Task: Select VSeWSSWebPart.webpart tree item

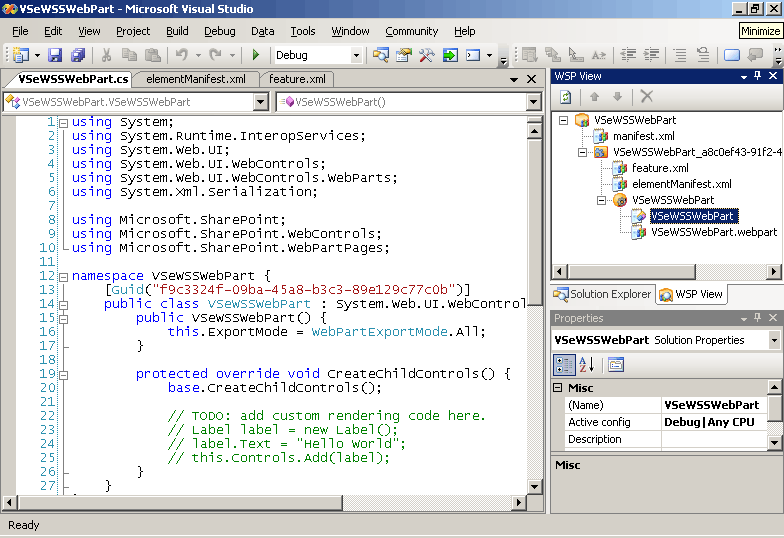Action: 714,232
